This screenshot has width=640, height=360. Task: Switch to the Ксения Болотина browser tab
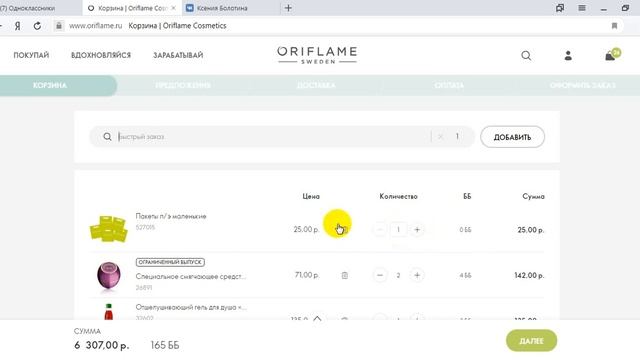(222, 8)
